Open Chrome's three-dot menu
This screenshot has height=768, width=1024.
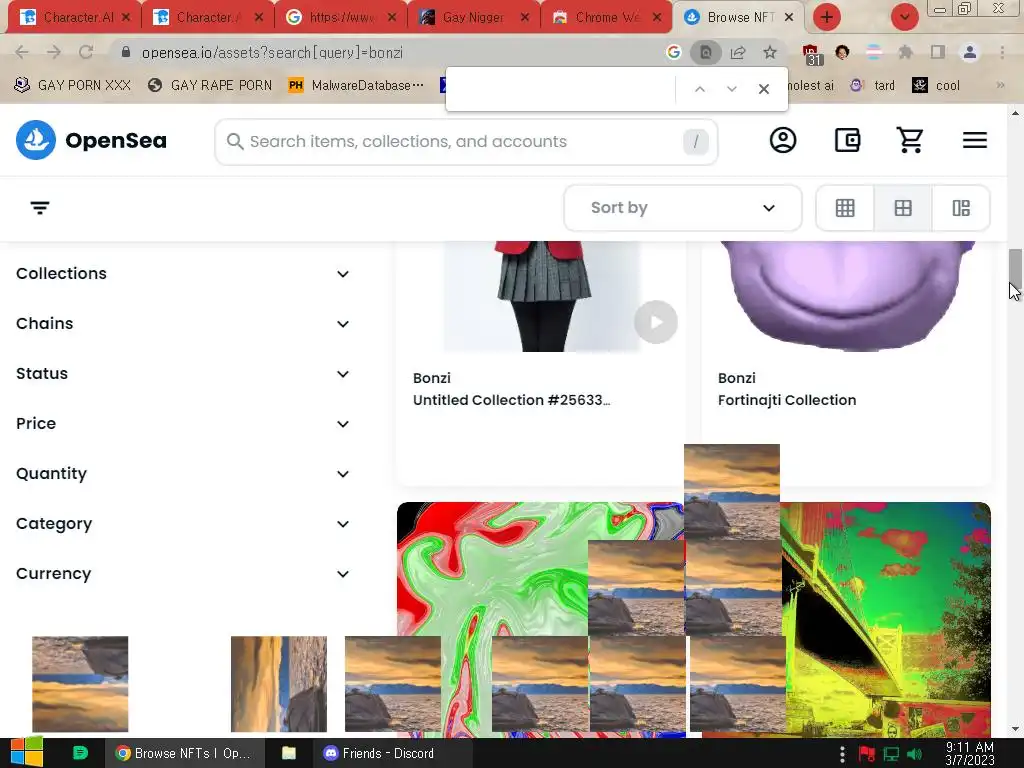tap(1002, 52)
